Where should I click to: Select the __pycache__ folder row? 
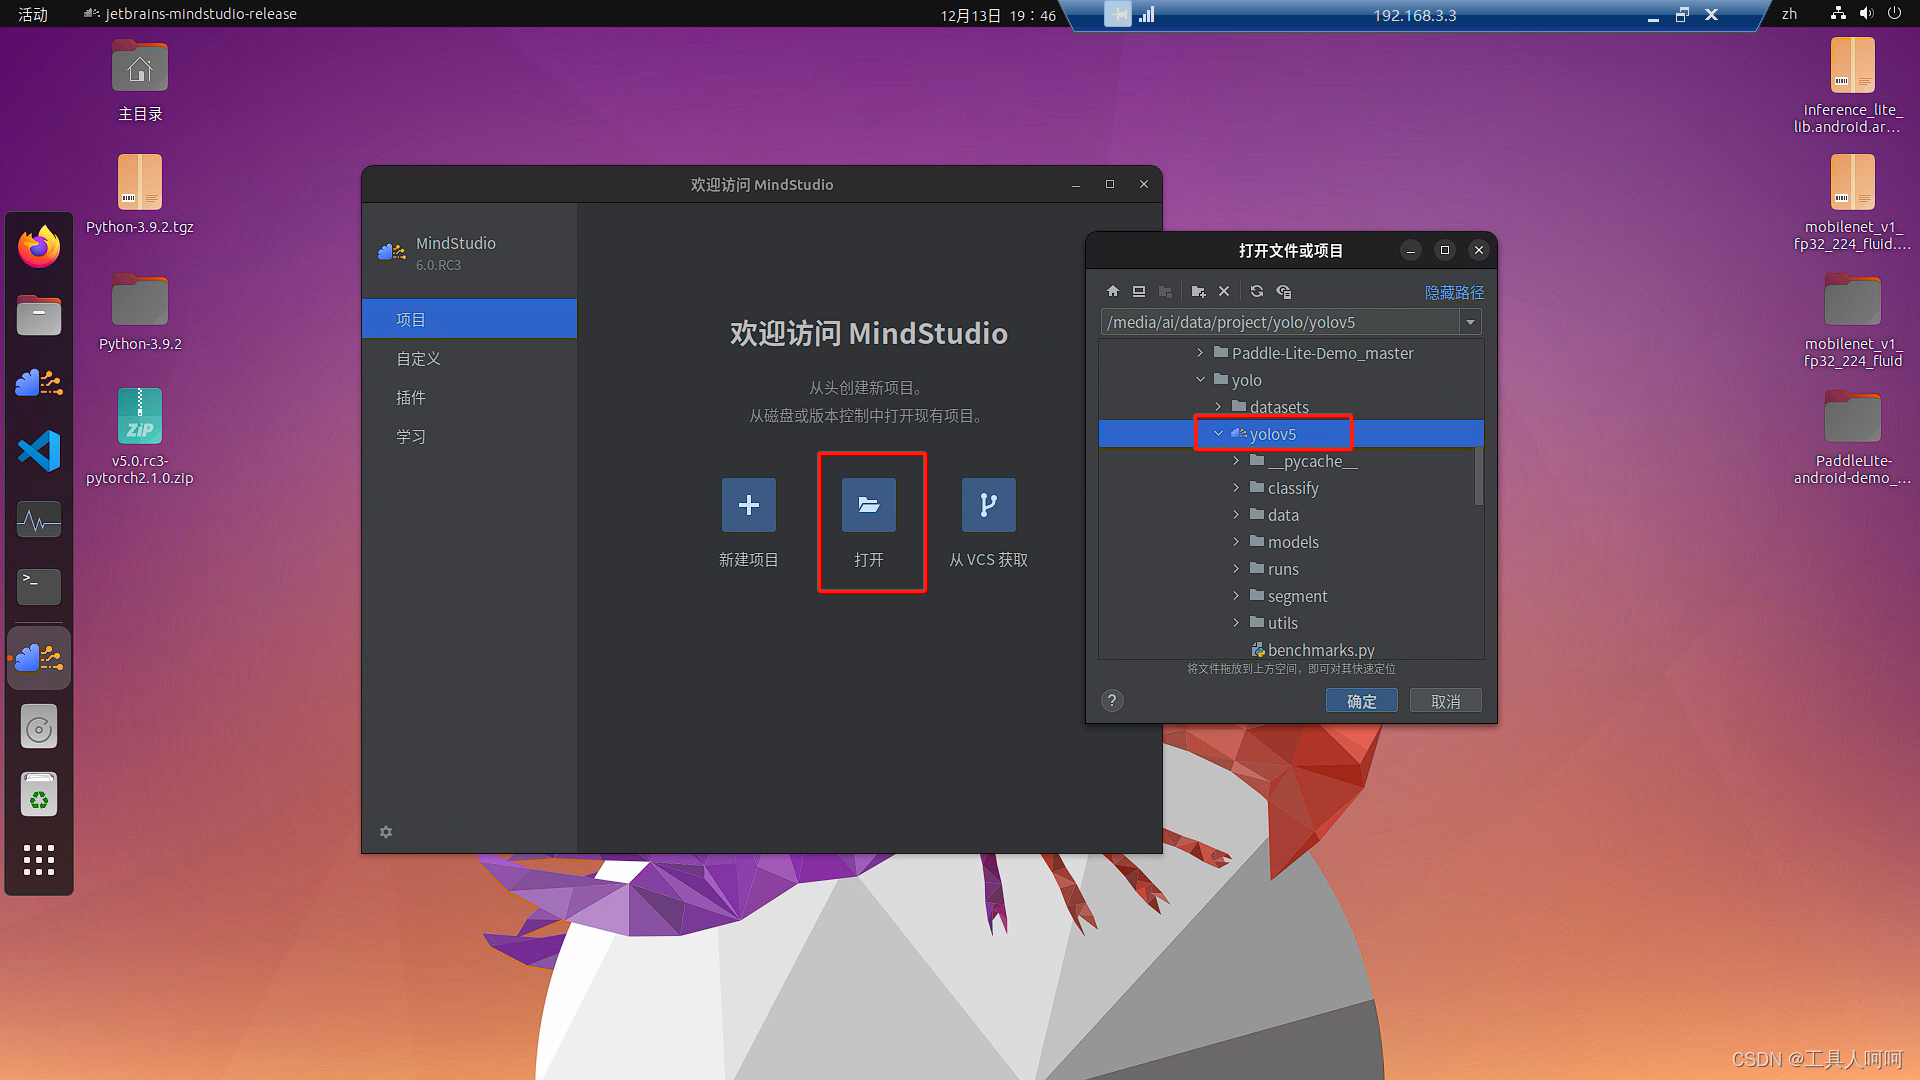pos(1291,461)
